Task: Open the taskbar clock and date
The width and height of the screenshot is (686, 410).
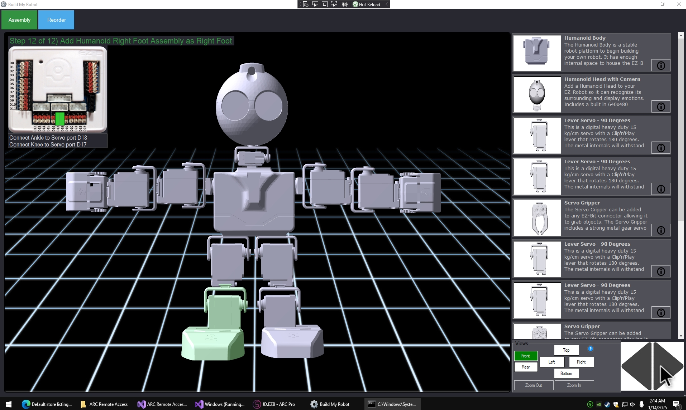Action: [x=658, y=404]
